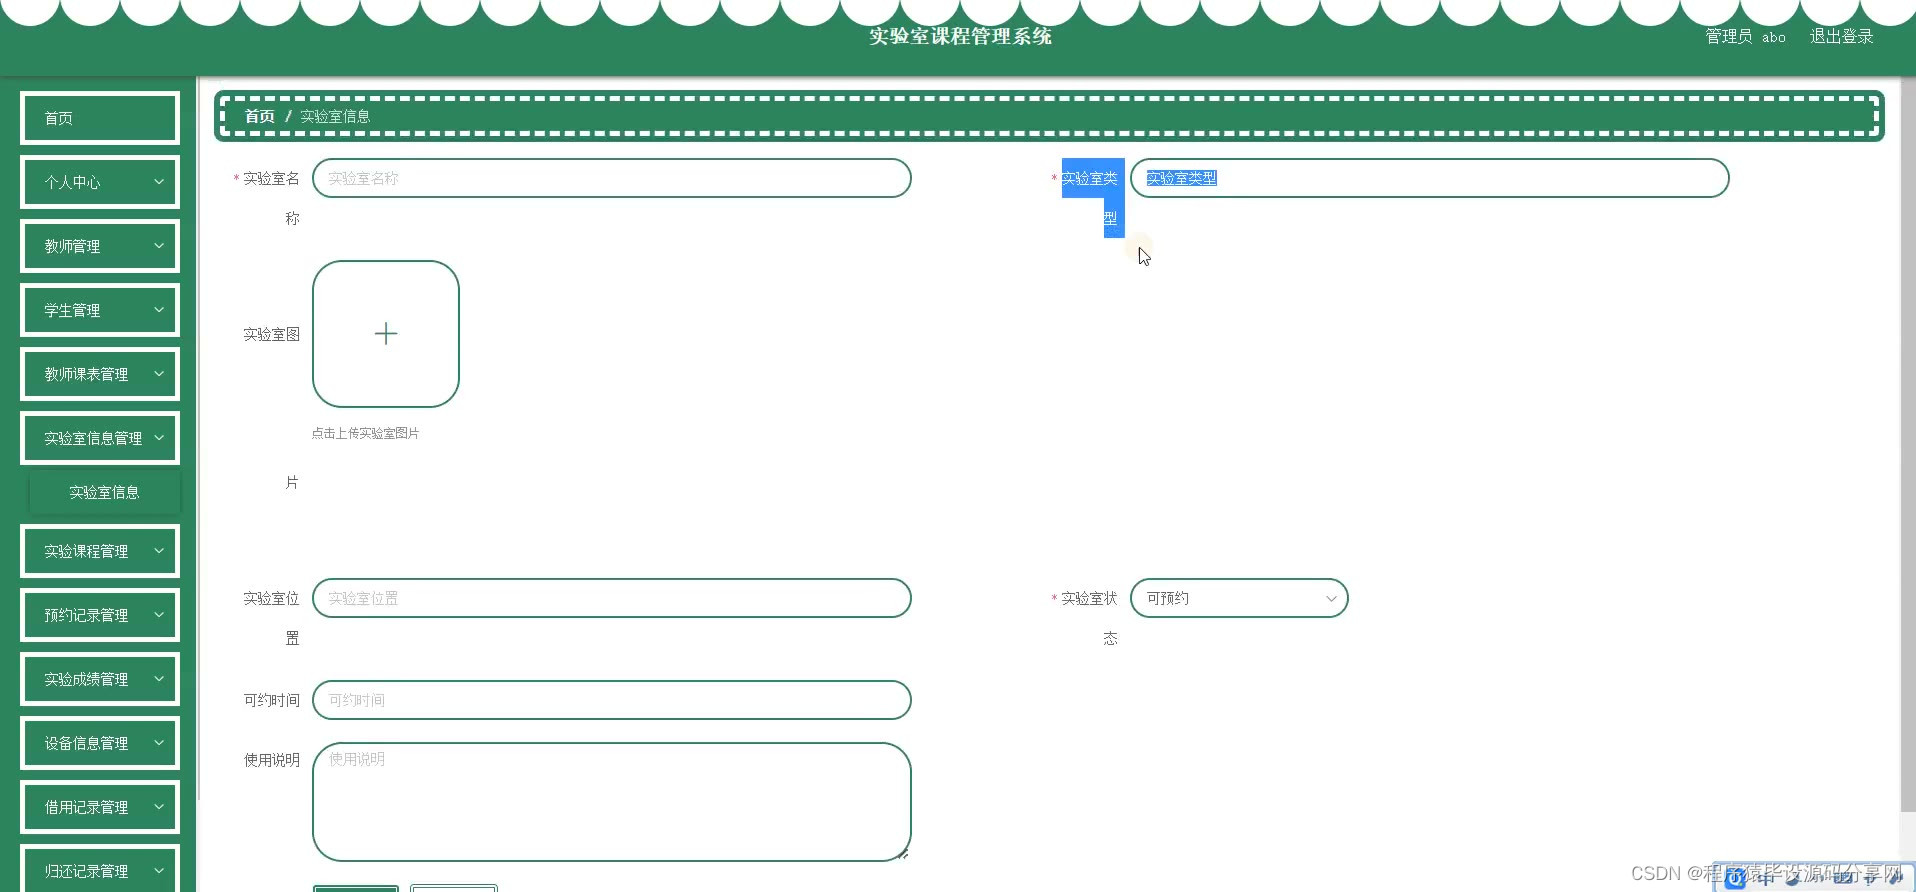1916x892 pixels.
Task: Expand the 实验成绩管理 sidebar menu
Action: pos(100,679)
